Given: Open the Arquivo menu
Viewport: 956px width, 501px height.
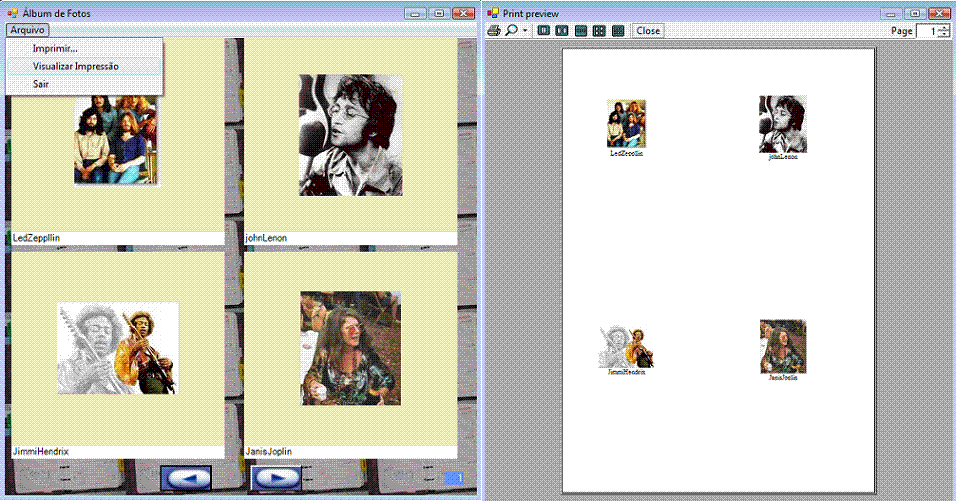Looking at the screenshot, I should coord(27,30).
